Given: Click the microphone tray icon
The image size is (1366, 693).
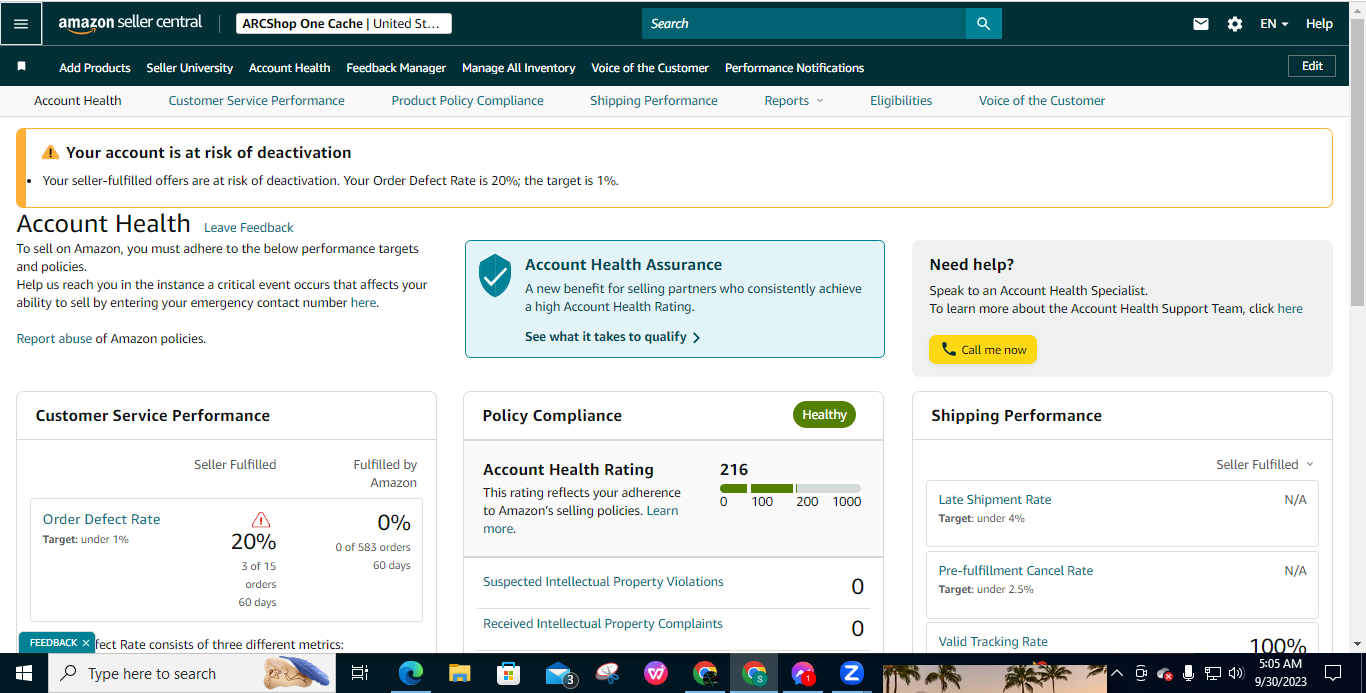Looking at the screenshot, I should tap(1189, 674).
